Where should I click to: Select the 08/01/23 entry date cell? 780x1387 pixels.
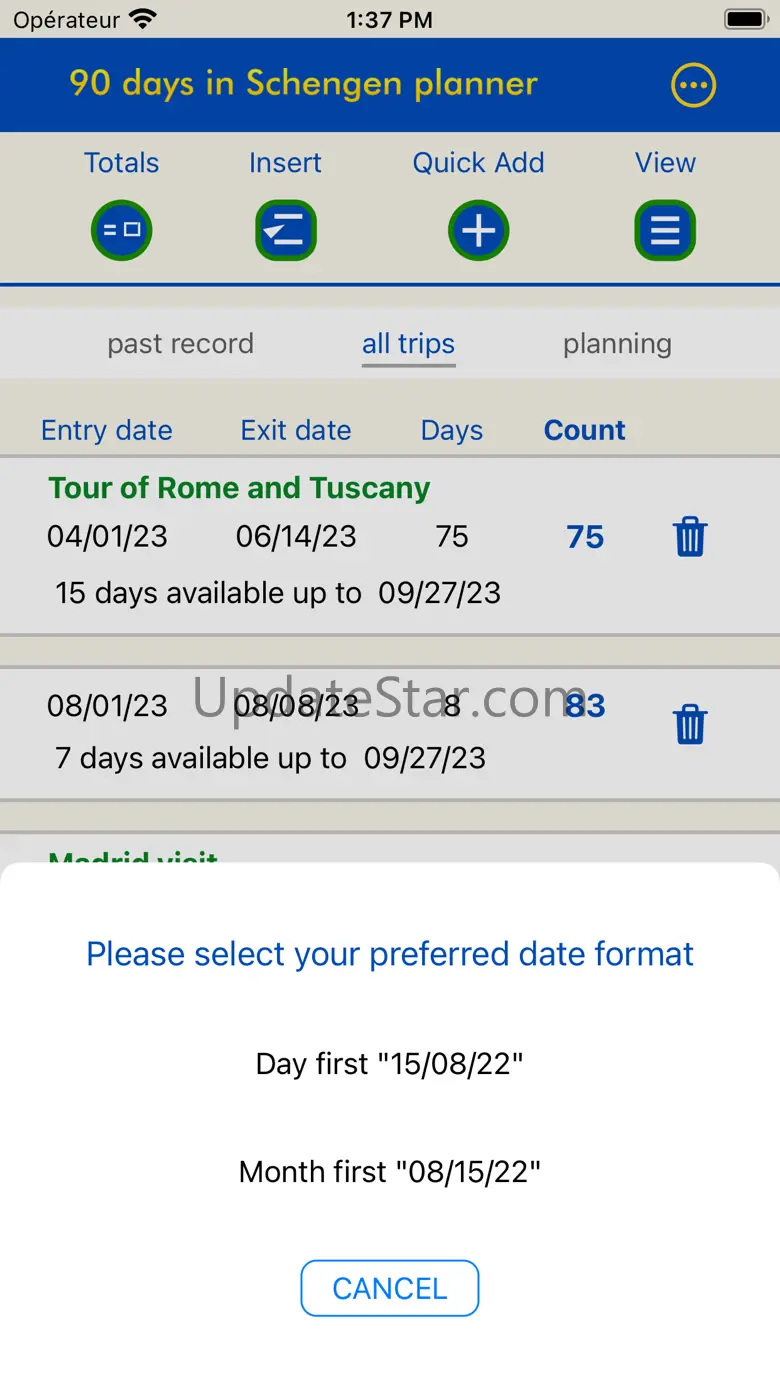(107, 706)
